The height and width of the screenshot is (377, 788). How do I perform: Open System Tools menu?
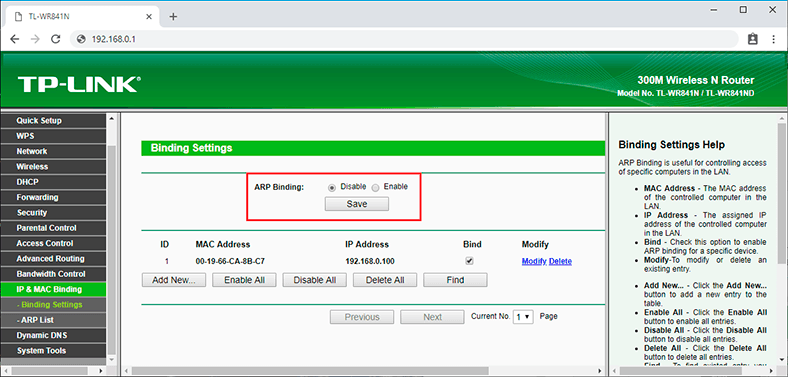click(53, 351)
